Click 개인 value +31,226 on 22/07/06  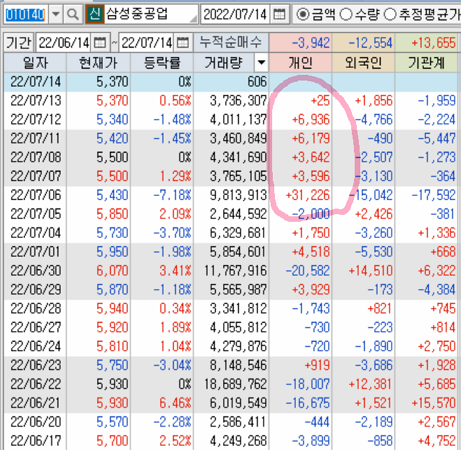pos(307,195)
